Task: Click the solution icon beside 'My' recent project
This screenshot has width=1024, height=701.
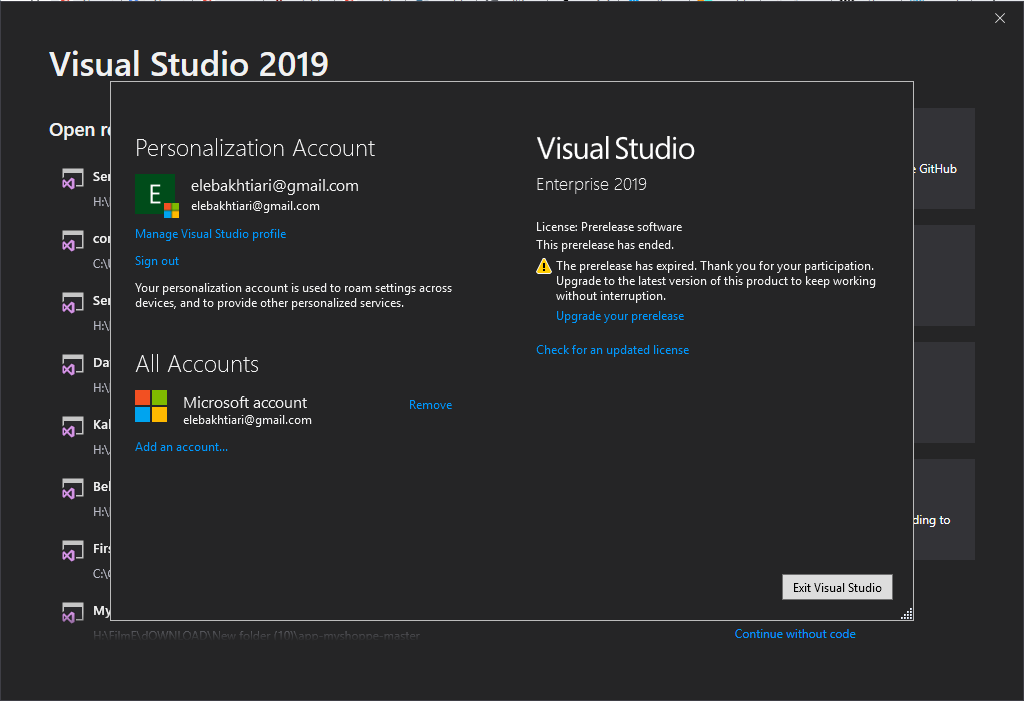Action: point(72,612)
